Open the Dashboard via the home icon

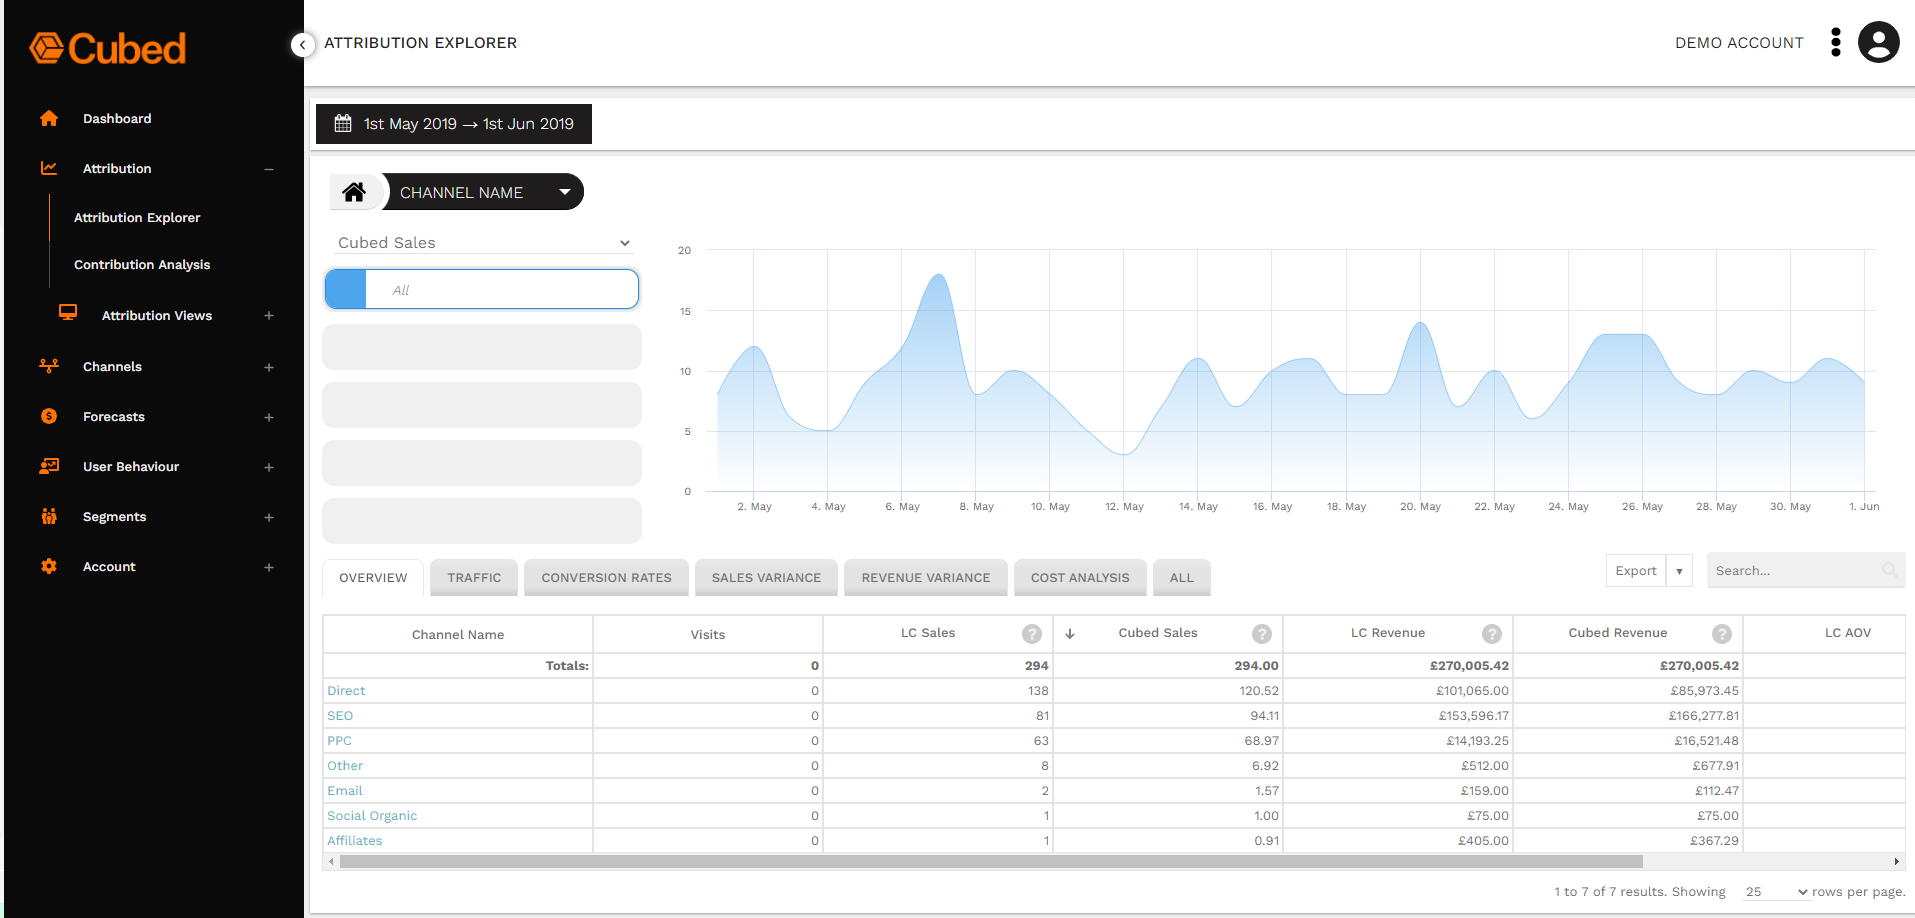(49, 118)
